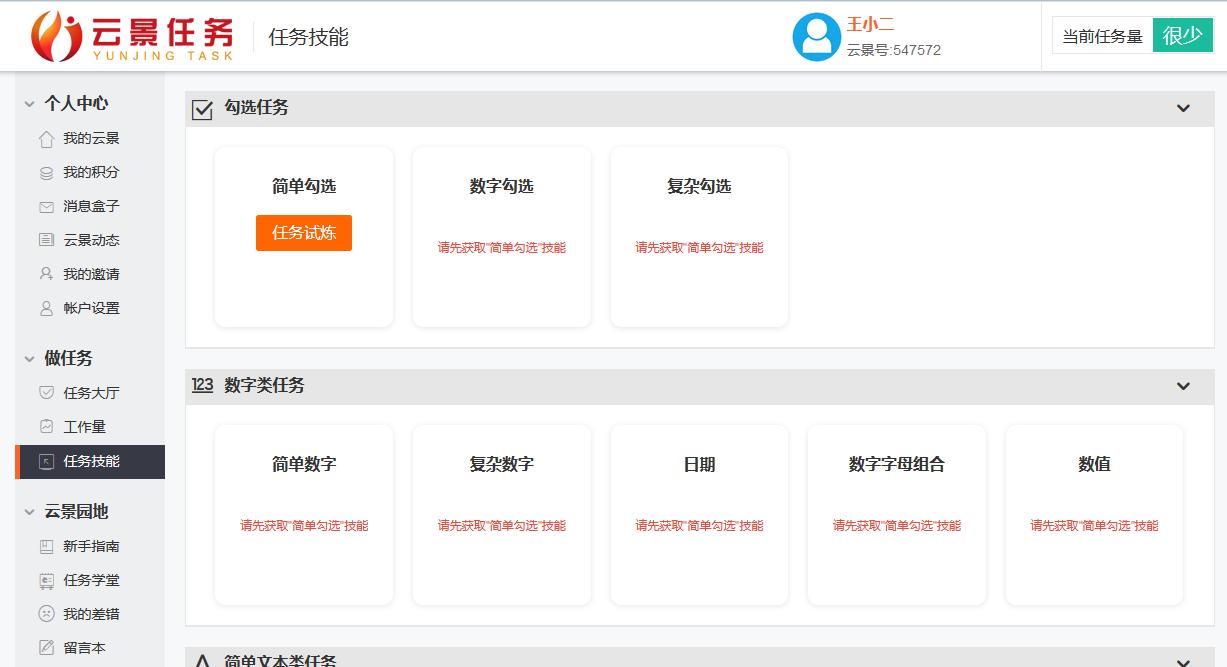Select the 云景动态 news icon

[x=46, y=240]
